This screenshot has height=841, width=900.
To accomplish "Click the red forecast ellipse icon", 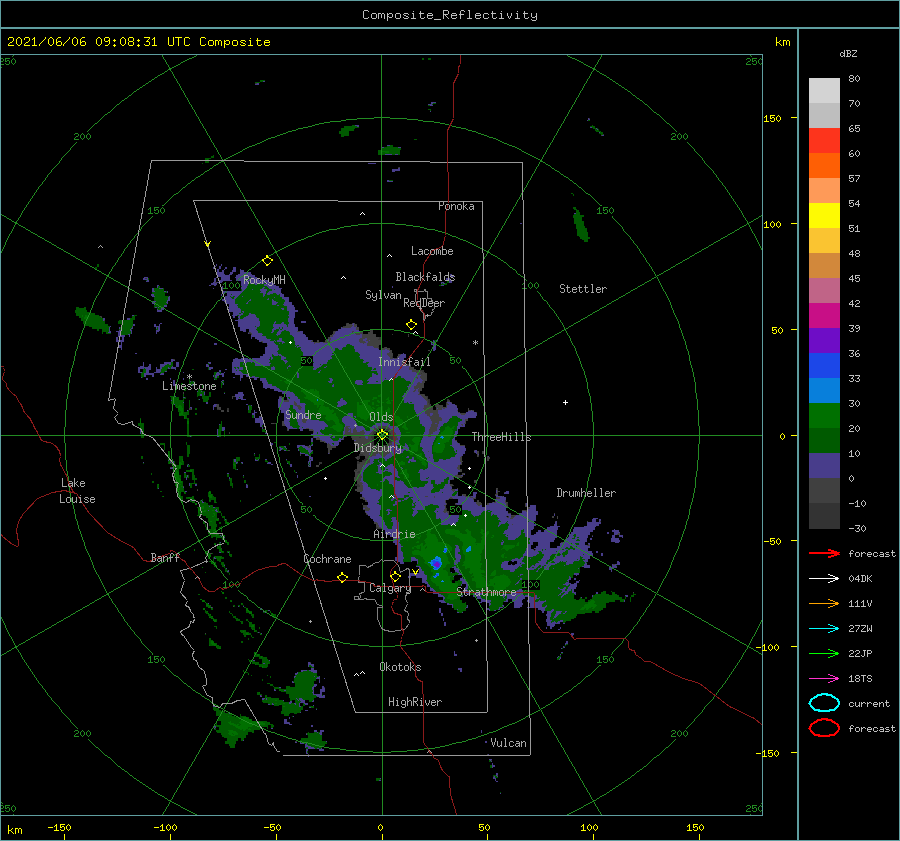I will 824,728.
